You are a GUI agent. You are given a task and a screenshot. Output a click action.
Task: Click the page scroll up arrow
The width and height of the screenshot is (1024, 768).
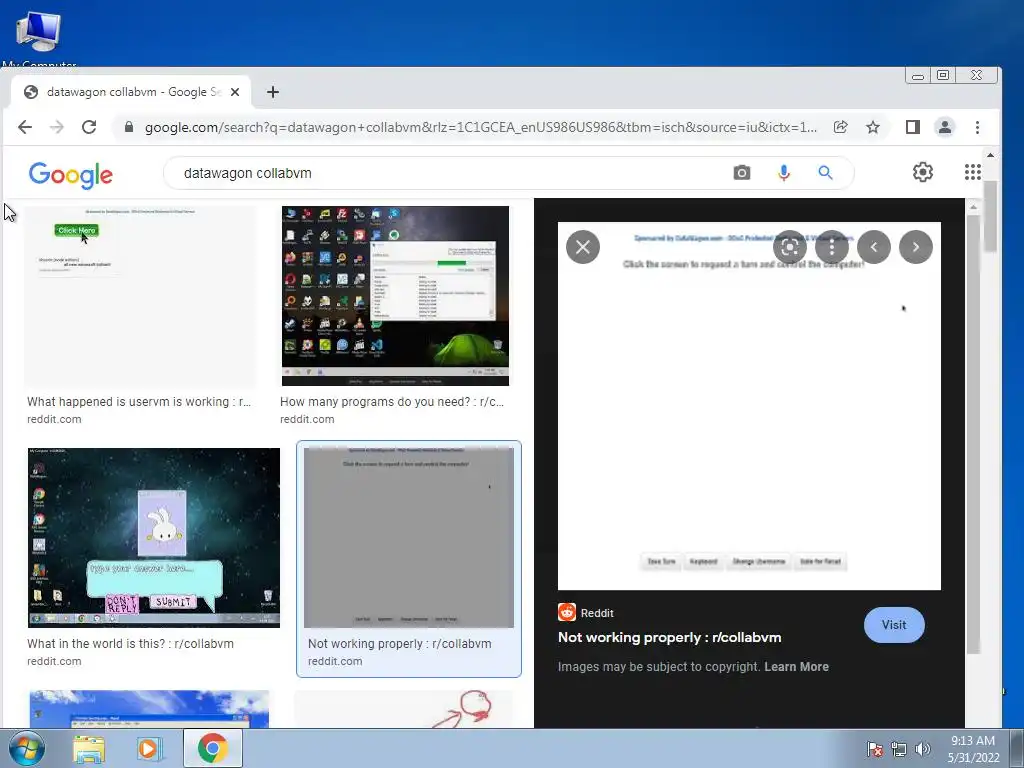[x=990, y=155]
